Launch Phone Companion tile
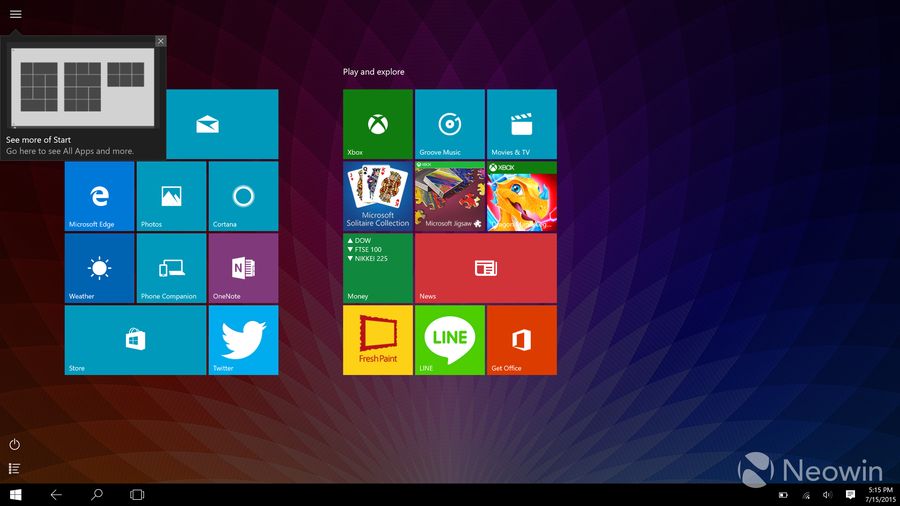This screenshot has width=900, height=506. pyautogui.click(x=171, y=268)
